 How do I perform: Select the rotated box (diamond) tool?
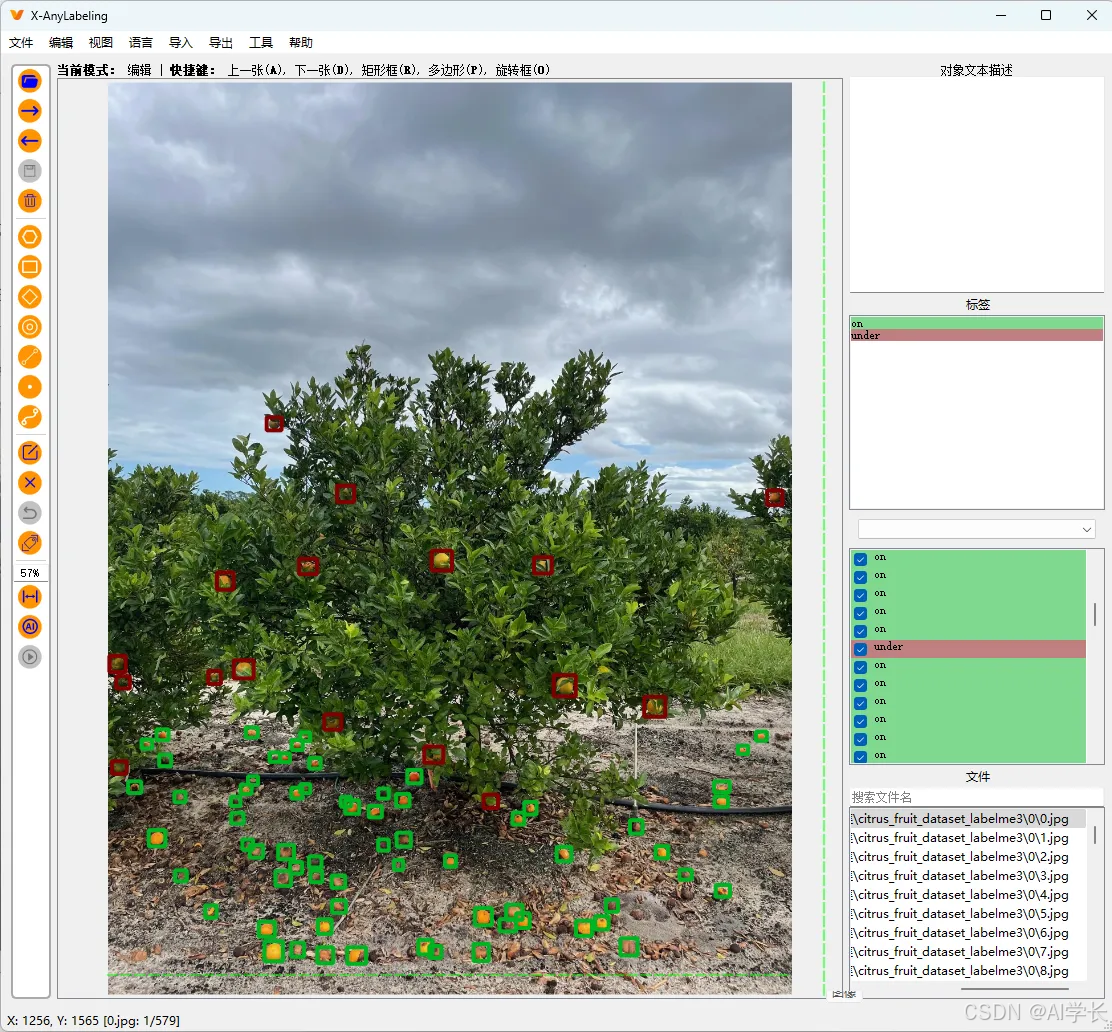(30, 297)
